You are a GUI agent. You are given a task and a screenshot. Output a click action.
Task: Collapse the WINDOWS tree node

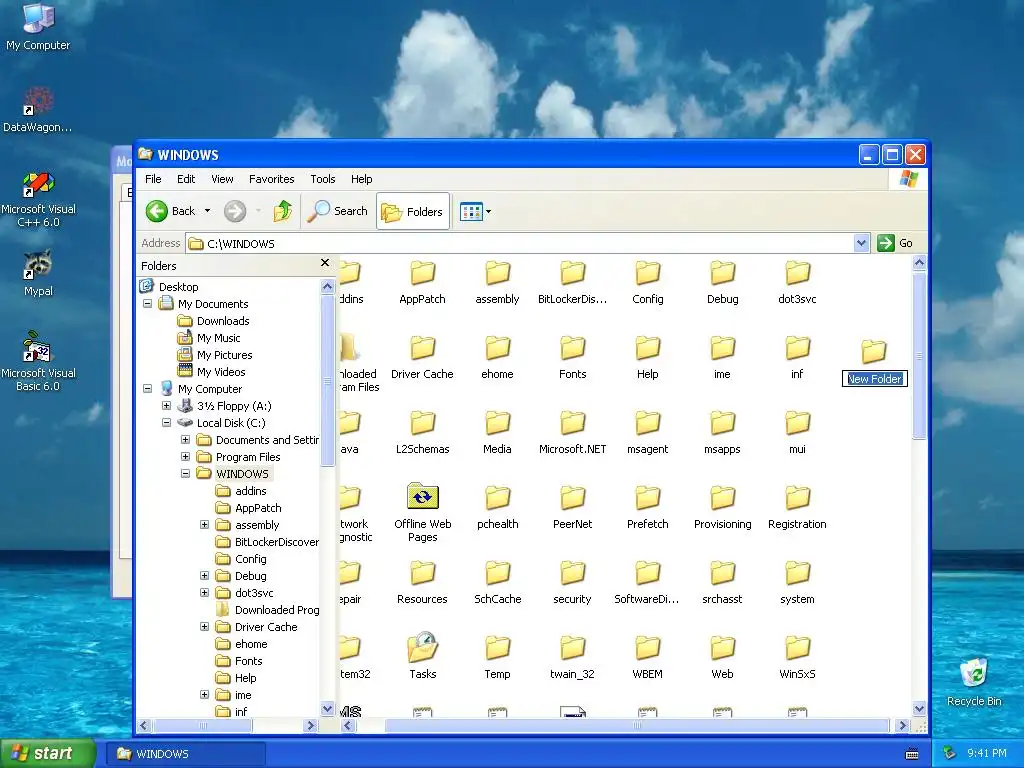click(185, 473)
